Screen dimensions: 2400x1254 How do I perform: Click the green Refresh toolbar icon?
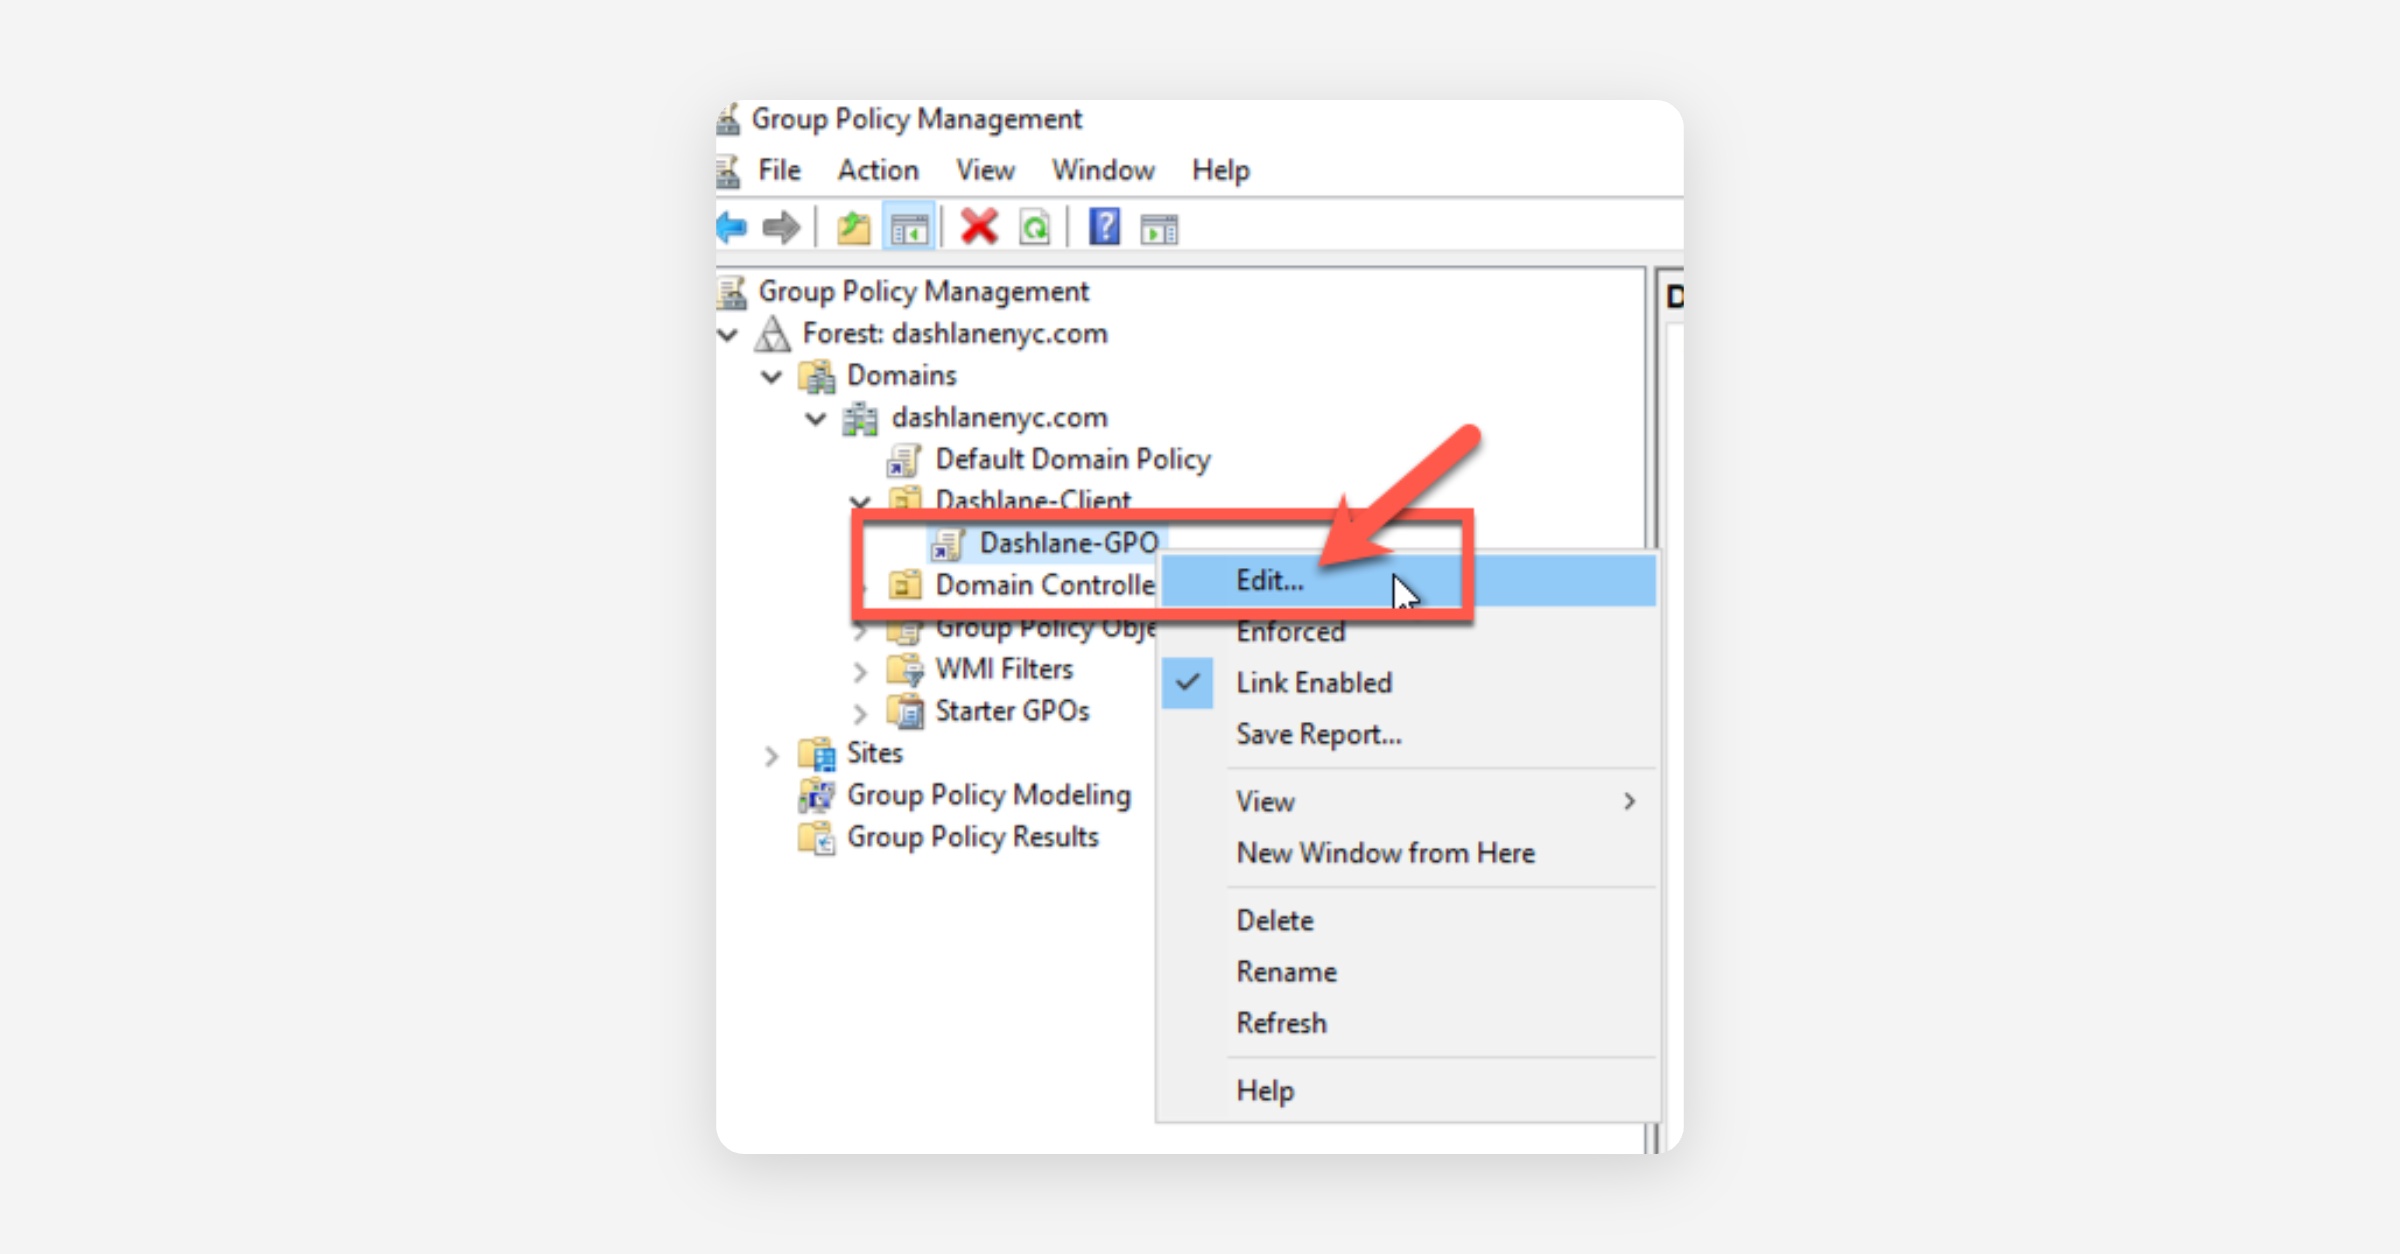(1035, 228)
